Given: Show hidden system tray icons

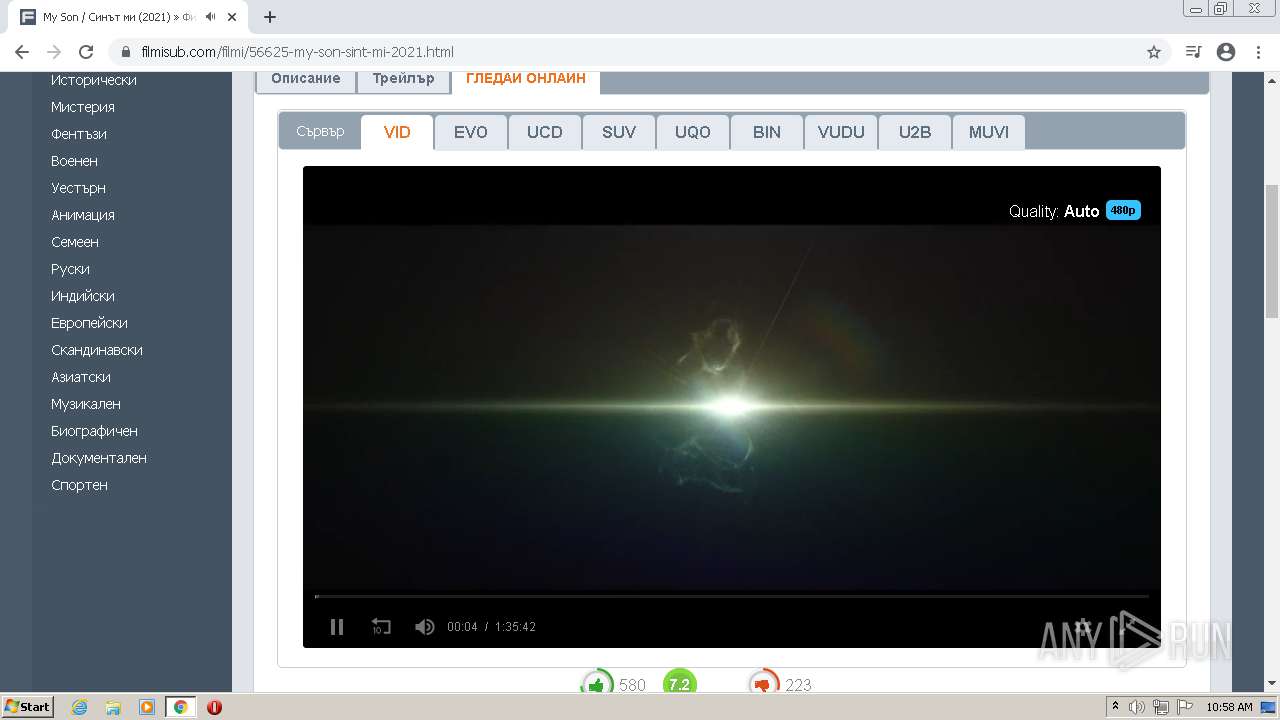Looking at the screenshot, I should [1114, 707].
